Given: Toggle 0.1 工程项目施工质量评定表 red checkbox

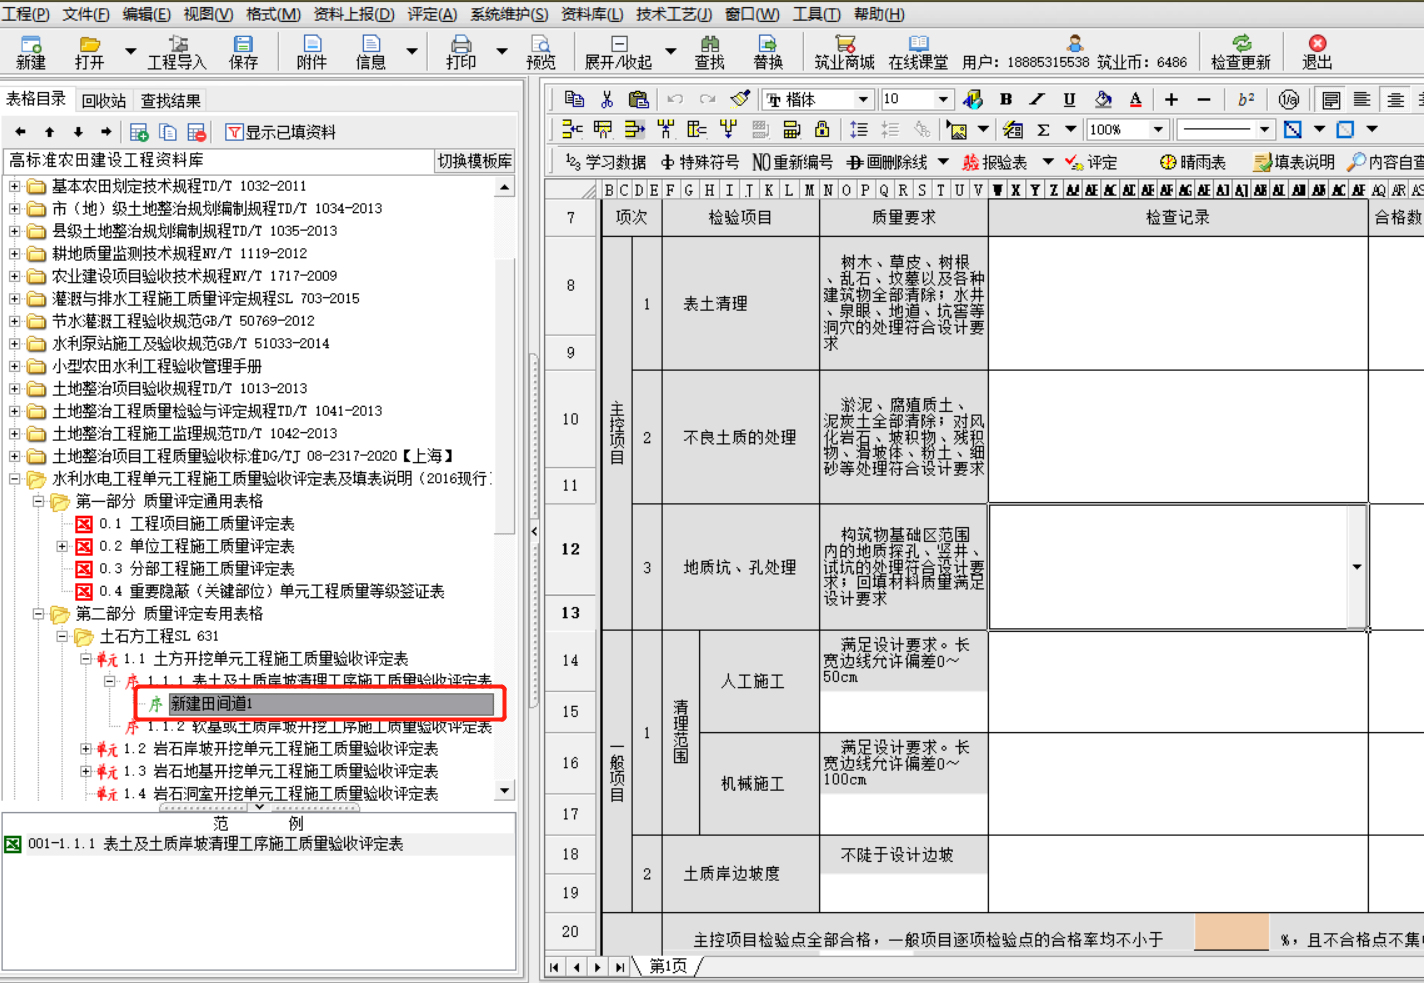Looking at the screenshot, I should tap(84, 524).
